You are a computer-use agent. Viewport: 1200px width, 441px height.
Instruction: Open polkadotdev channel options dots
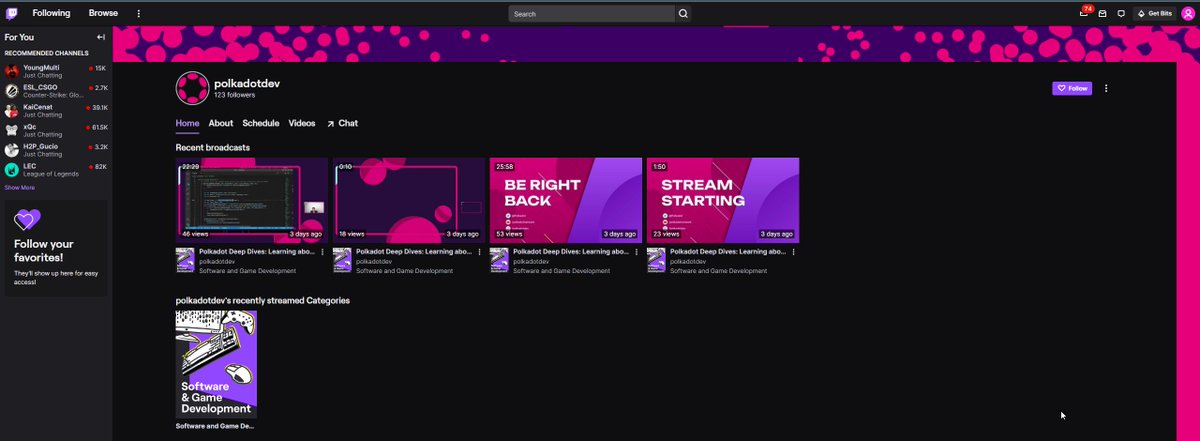[x=1106, y=88]
